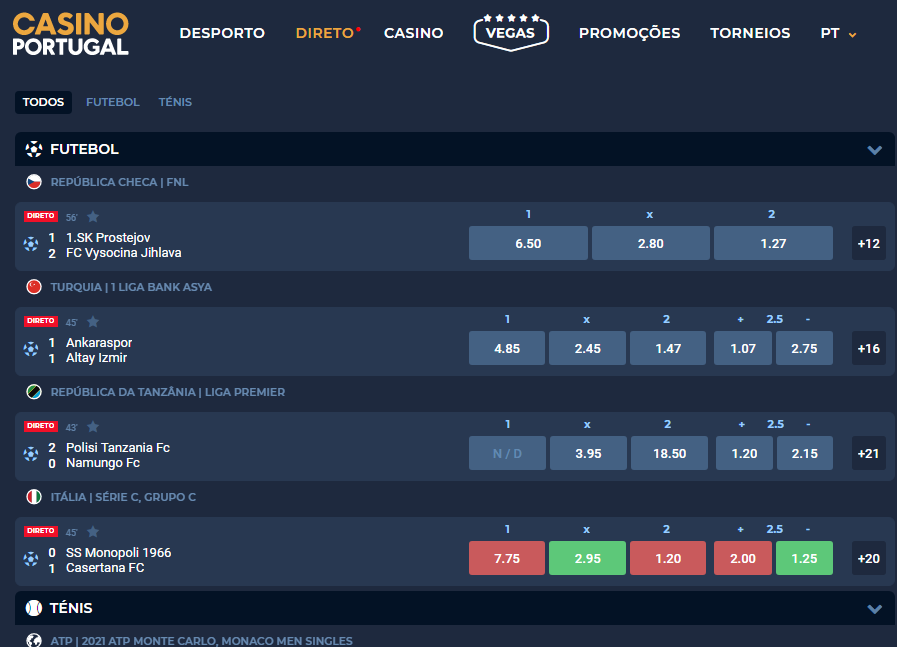Select under 2.5 odds 2.15 for Polisi Tanzania

tap(805, 453)
